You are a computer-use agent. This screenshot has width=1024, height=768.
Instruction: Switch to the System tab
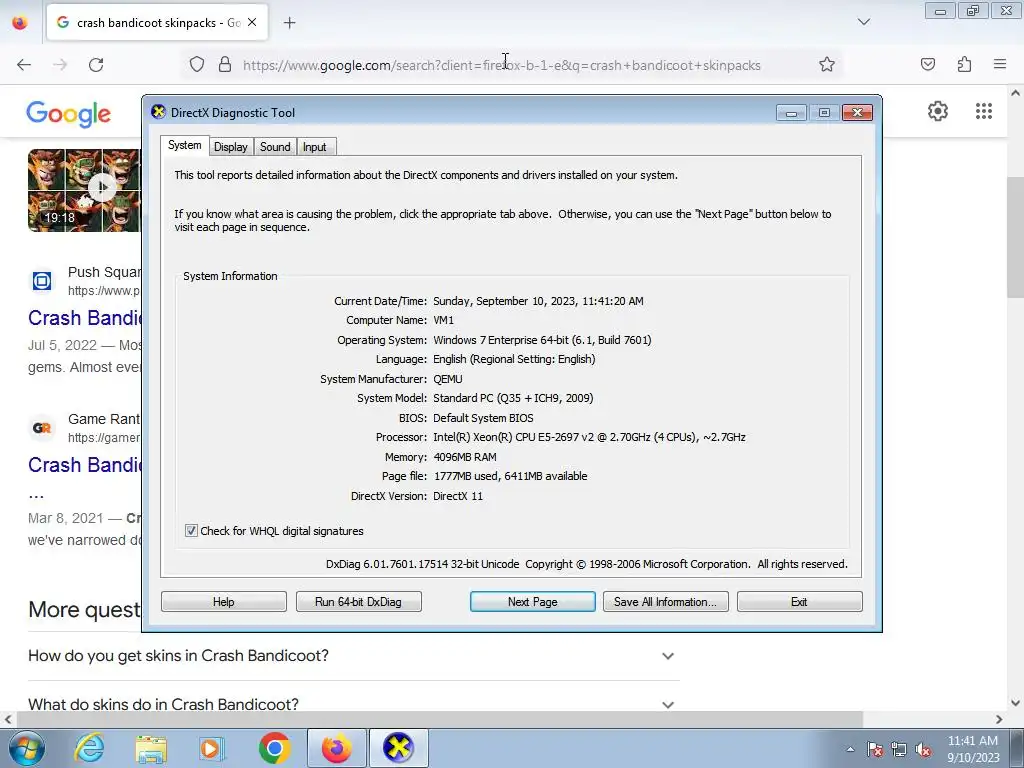pos(185,146)
